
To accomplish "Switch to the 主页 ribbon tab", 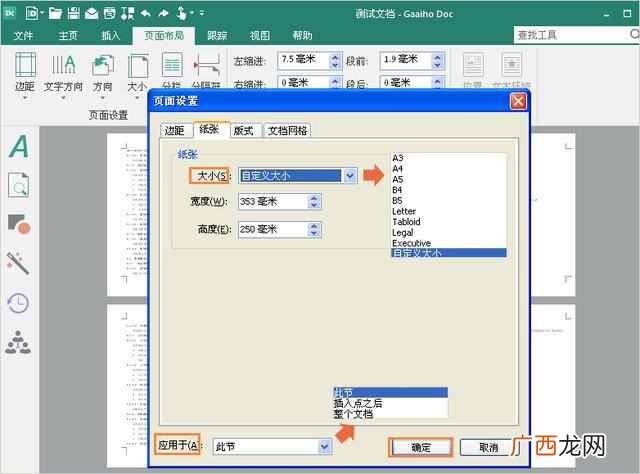I will [x=68, y=36].
